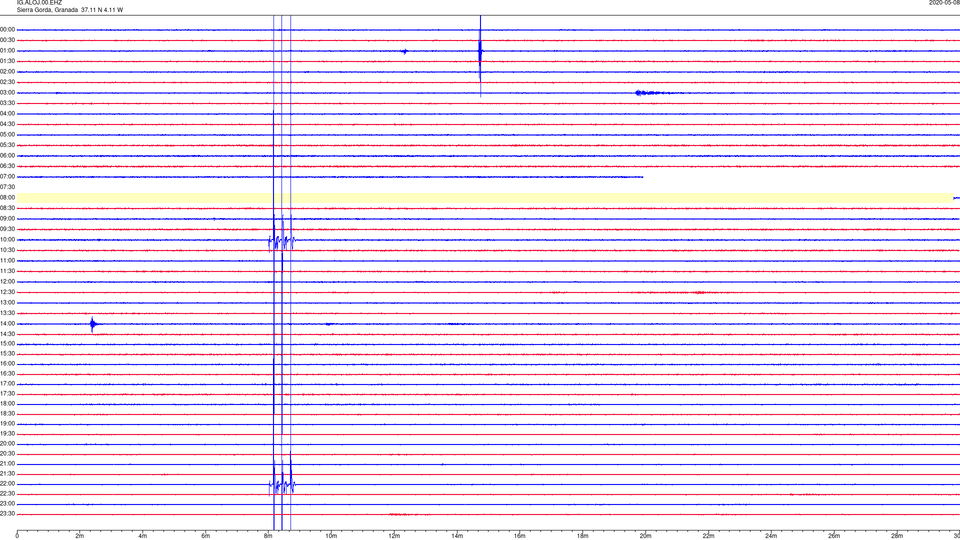Image resolution: width=960 pixels, height=540 pixels.
Task: Select the 19:00 trace time label
Action: [7, 424]
